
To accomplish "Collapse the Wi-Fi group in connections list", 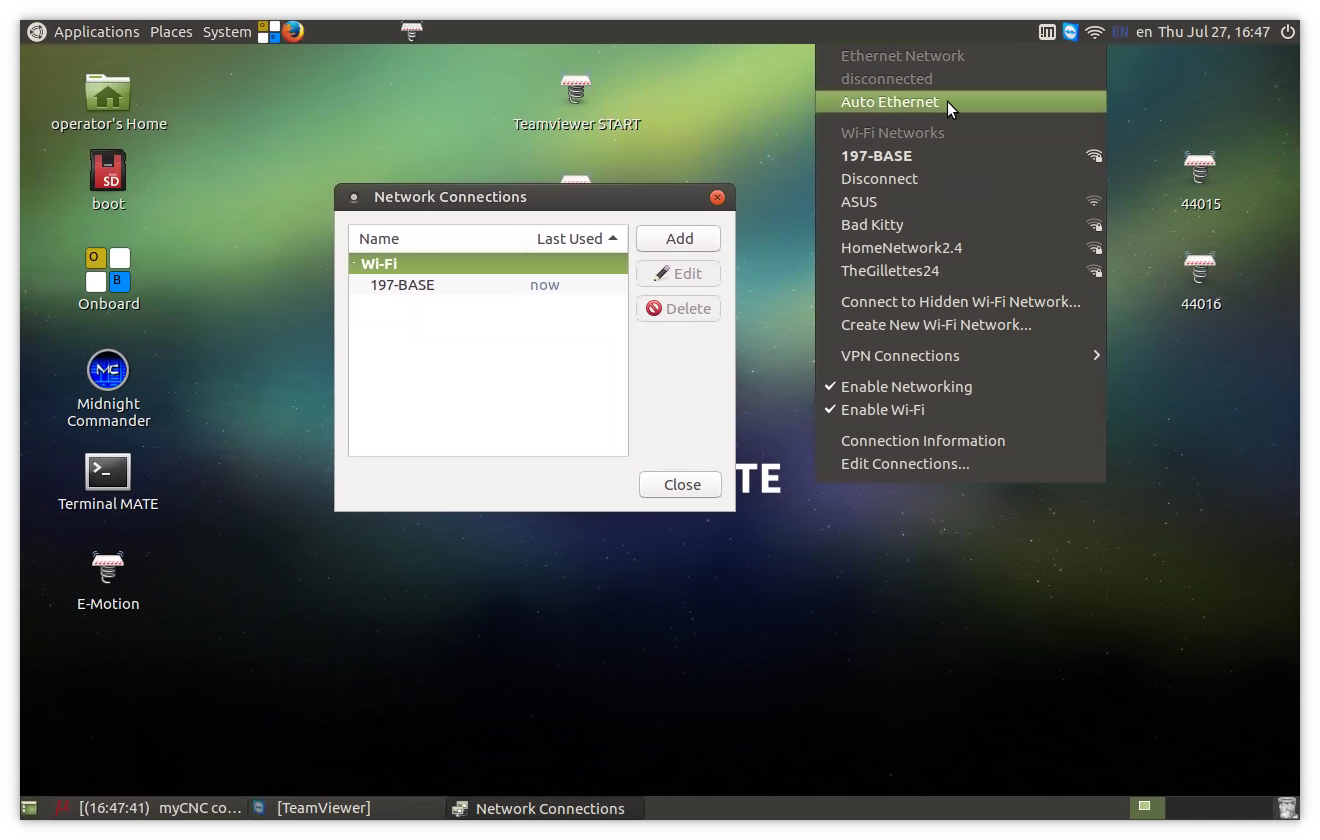I will point(355,264).
